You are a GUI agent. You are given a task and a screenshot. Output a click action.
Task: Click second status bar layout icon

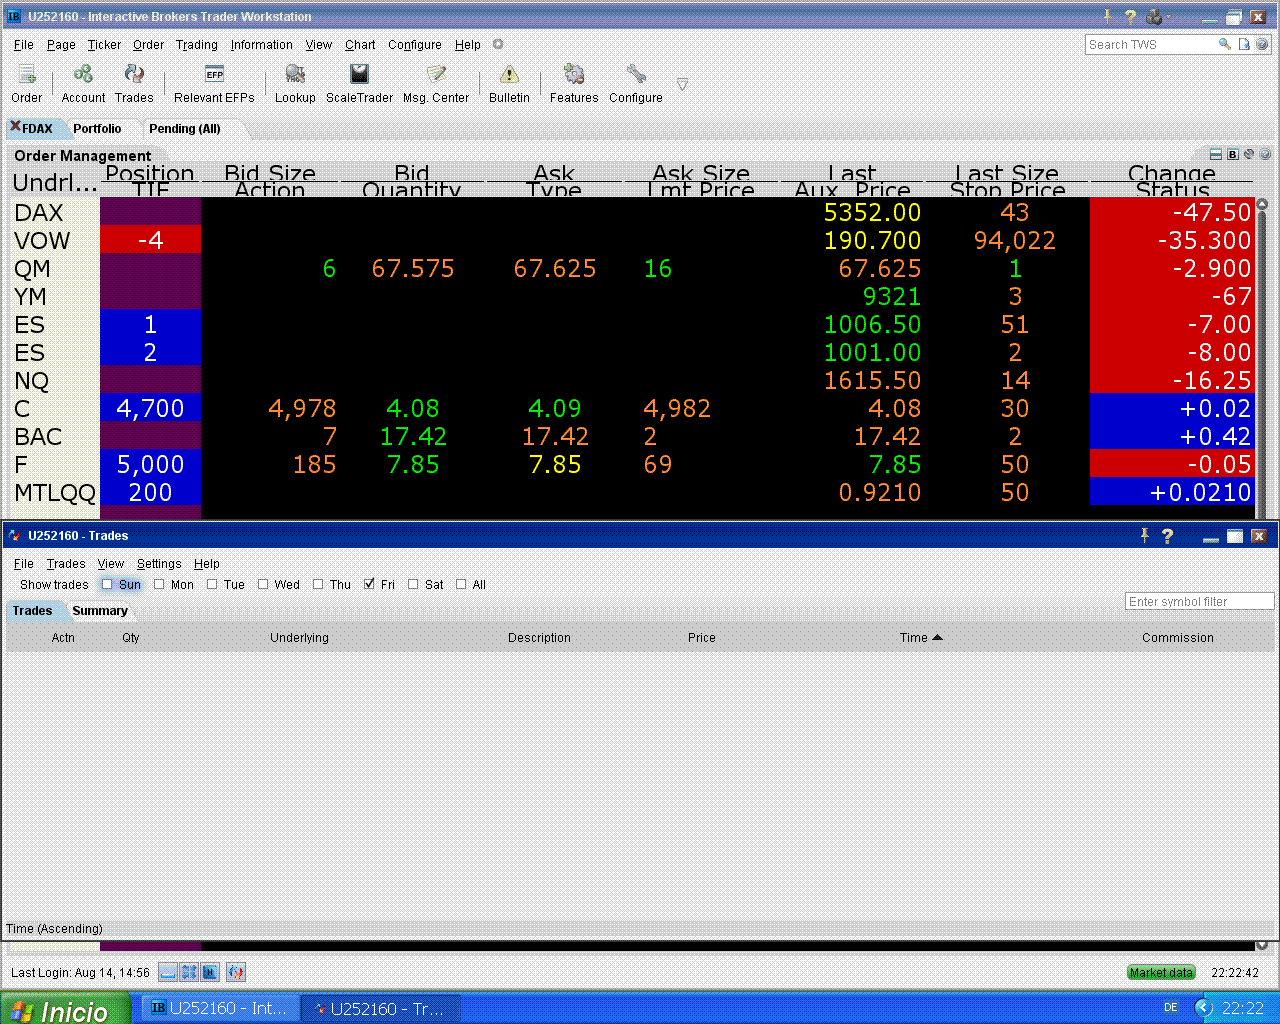189,972
